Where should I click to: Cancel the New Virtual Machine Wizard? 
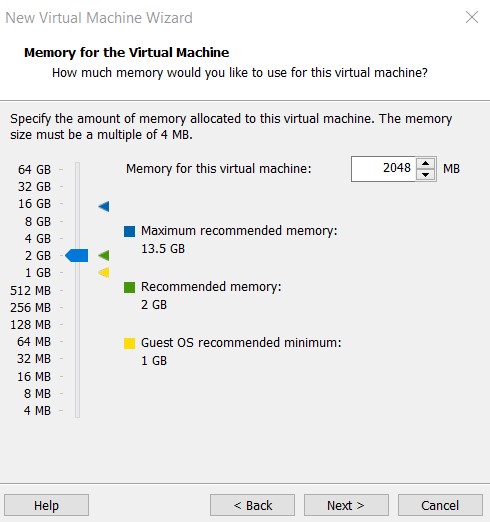pyautogui.click(x=440, y=505)
